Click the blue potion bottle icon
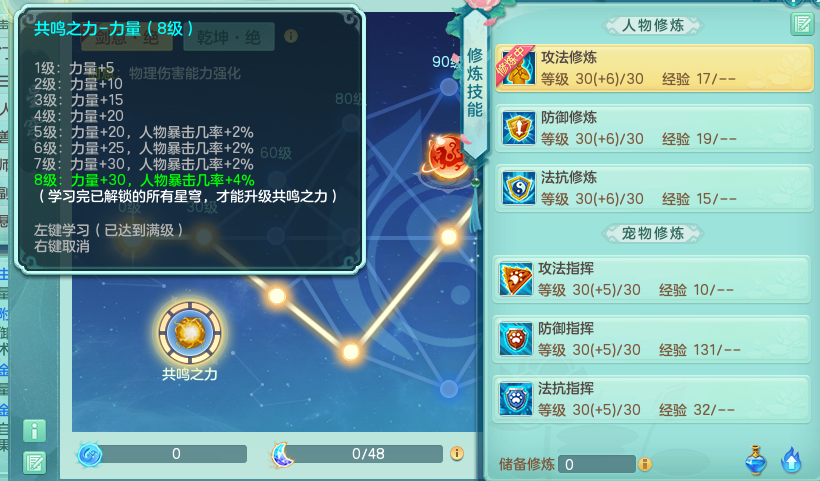Viewport: 820px width, 481px height. point(756,460)
